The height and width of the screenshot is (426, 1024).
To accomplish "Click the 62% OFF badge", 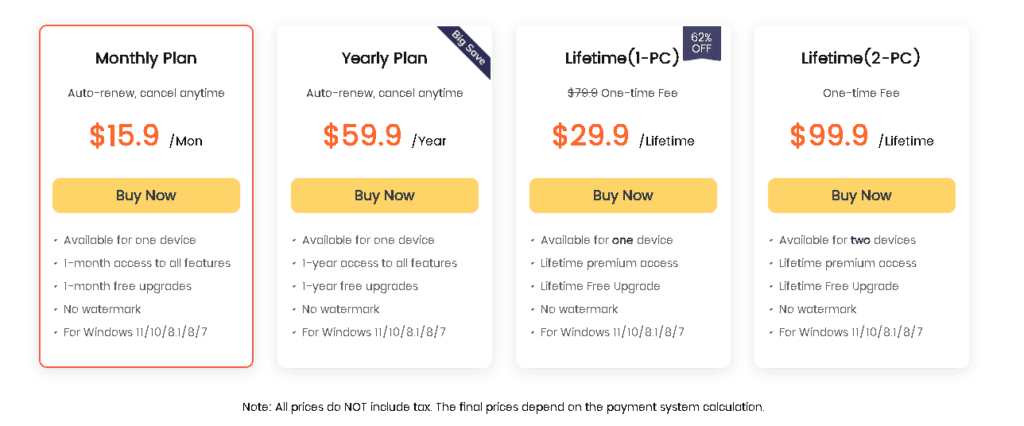I will tap(702, 43).
